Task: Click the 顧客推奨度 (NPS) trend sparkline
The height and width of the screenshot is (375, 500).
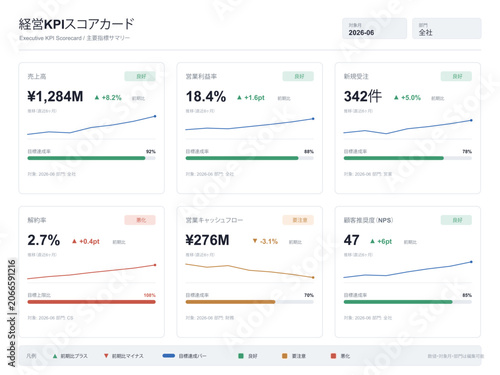Action: [x=408, y=269]
